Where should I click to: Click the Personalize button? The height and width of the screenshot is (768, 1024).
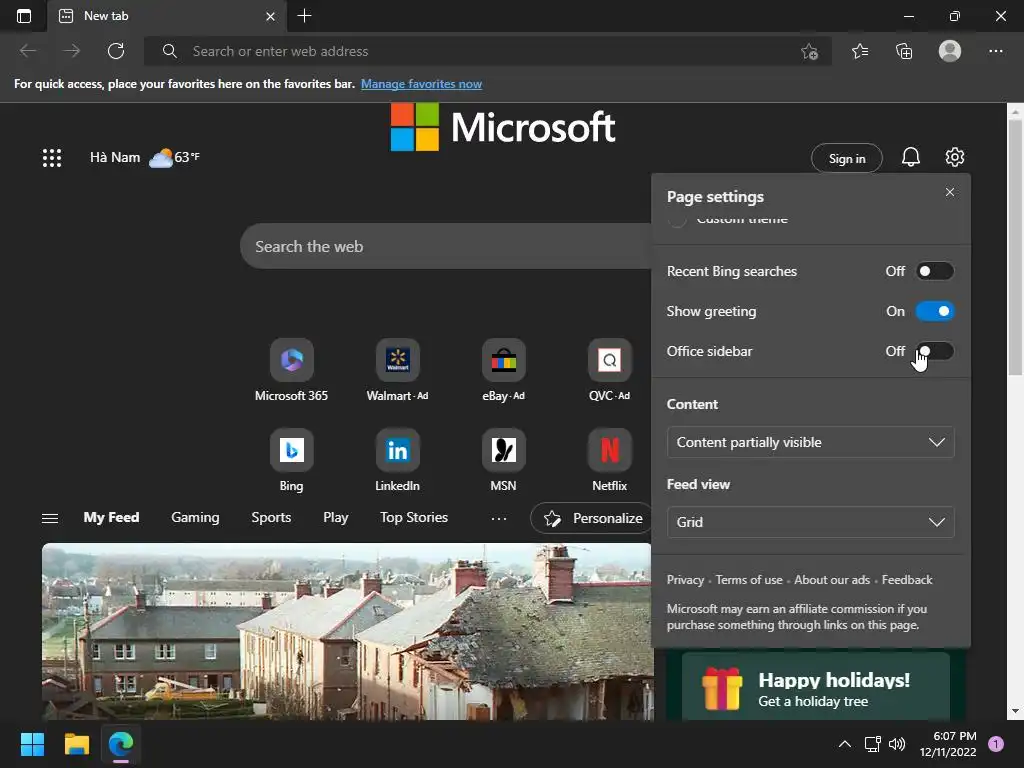pyautogui.click(x=592, y=518)
